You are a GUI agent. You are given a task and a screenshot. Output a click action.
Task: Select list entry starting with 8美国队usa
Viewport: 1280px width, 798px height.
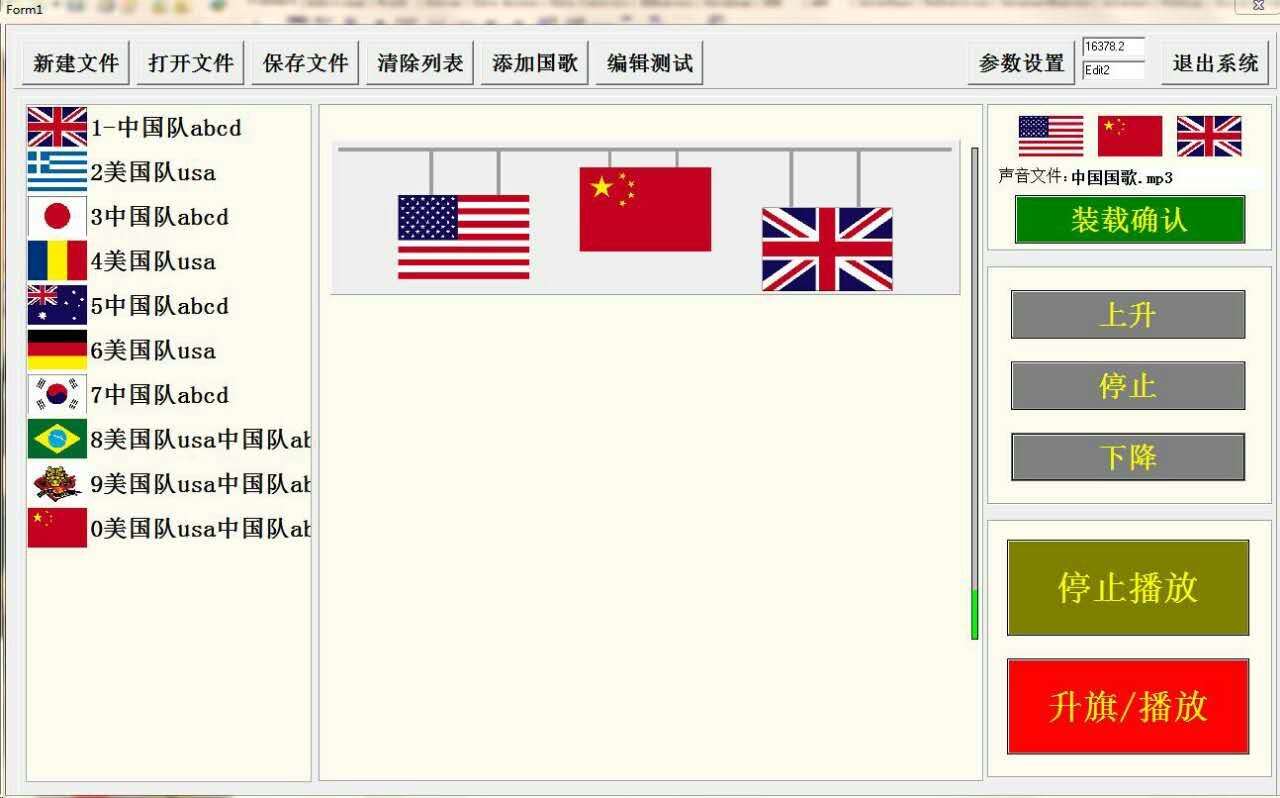pos(168,438)
